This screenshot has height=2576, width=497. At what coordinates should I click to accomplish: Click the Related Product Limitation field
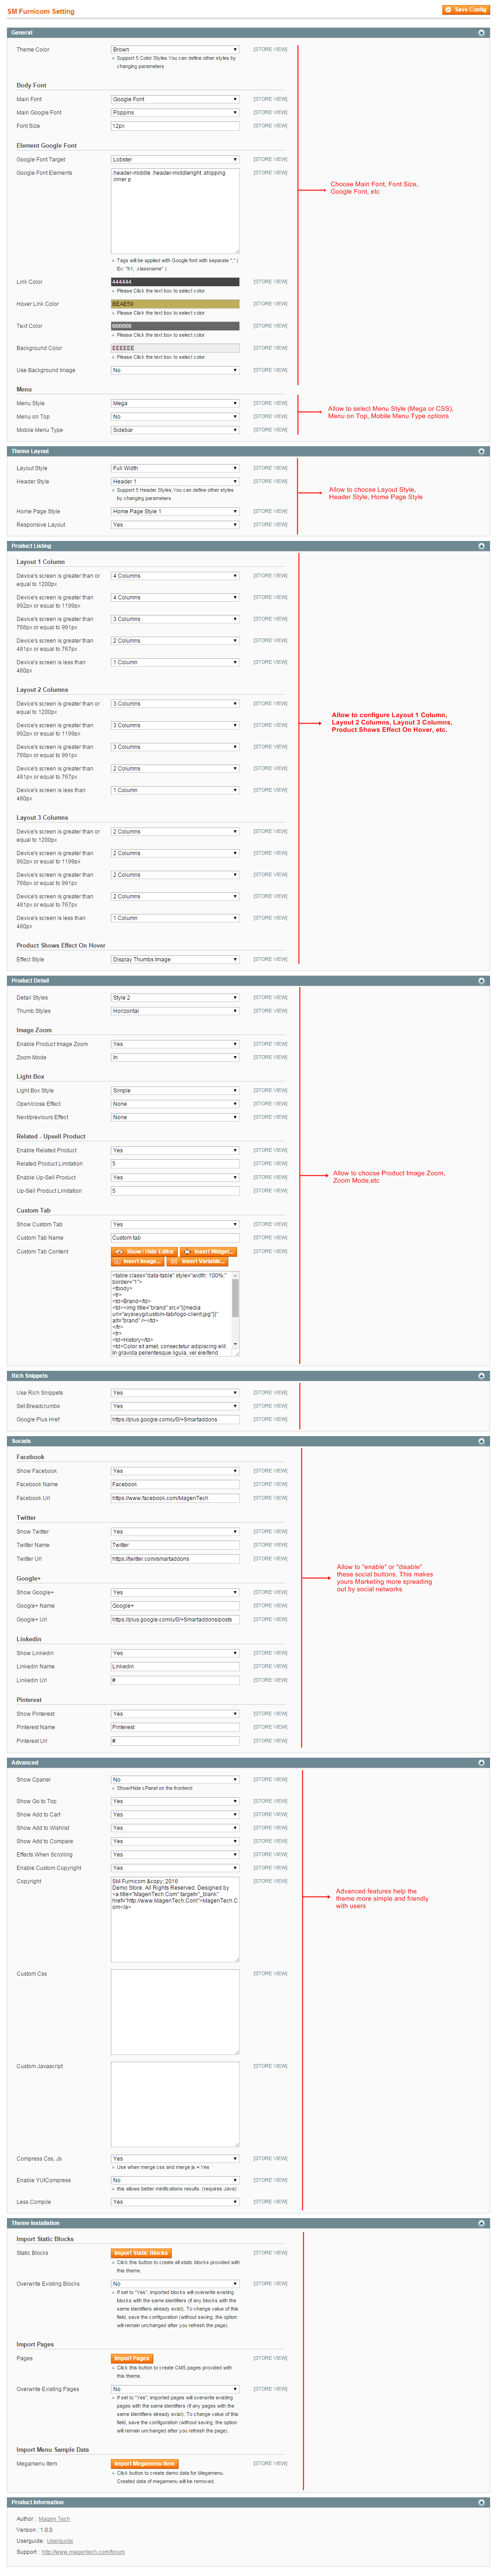[175, 1164]
